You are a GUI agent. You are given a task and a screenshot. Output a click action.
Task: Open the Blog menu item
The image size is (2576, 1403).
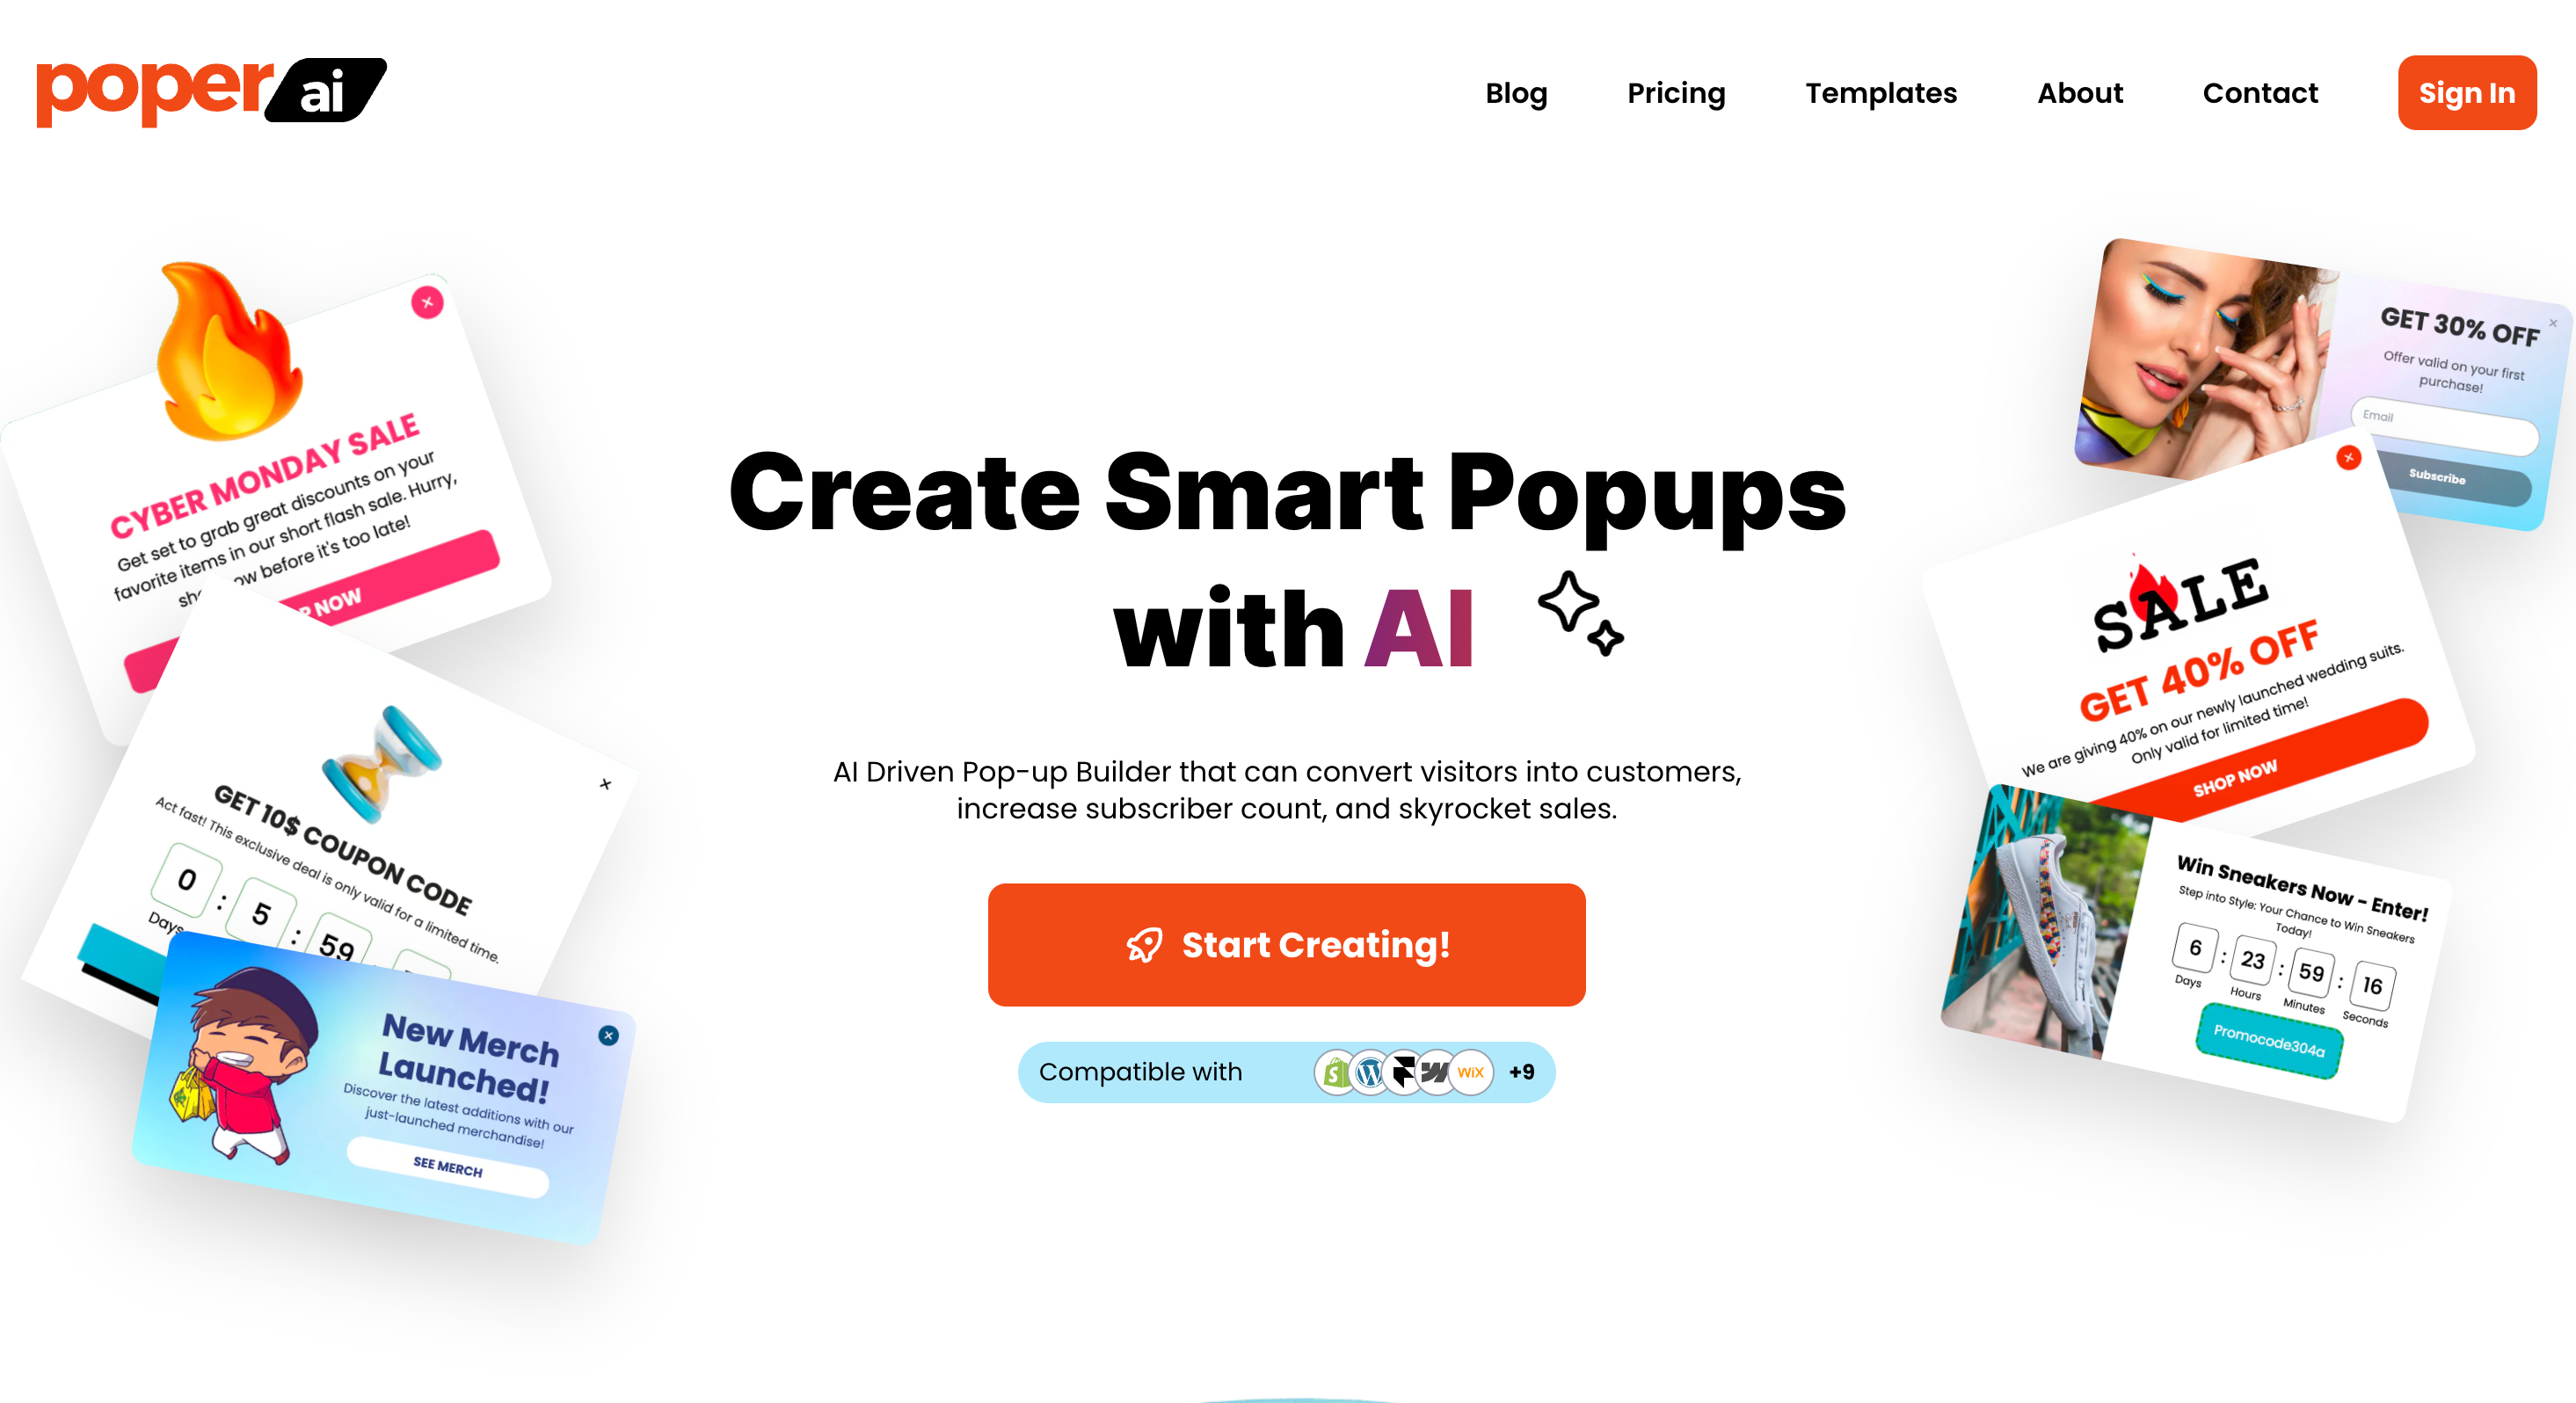1515,91
